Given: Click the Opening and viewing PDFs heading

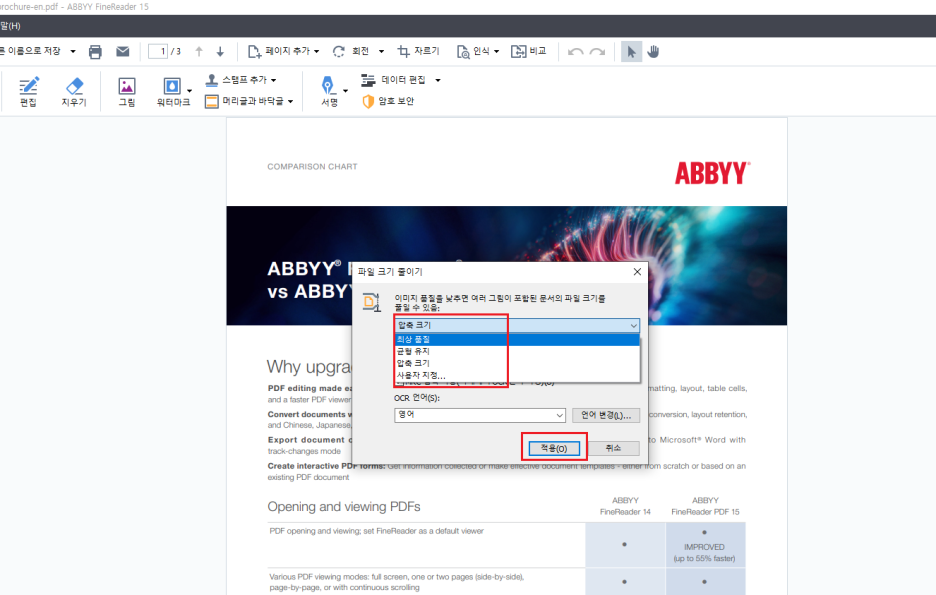Looking at the screenshot, I should coord(344,507).
